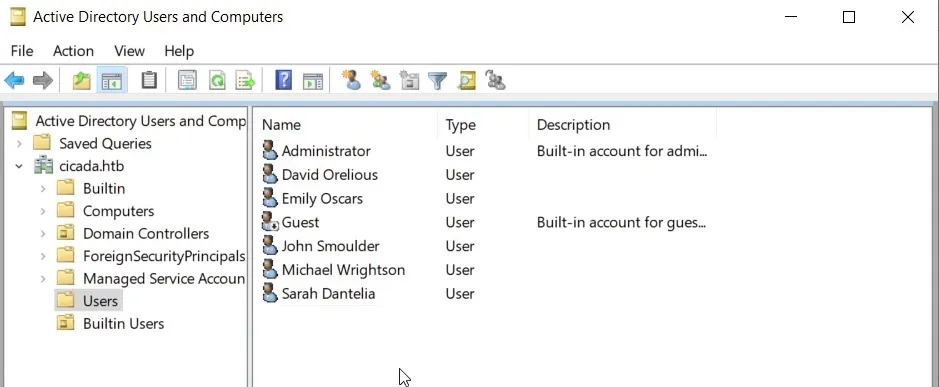Click the Find objects toolbar icon
Image resolution: width=939 pixels, height=387 pixels.
tap(467, 80)
